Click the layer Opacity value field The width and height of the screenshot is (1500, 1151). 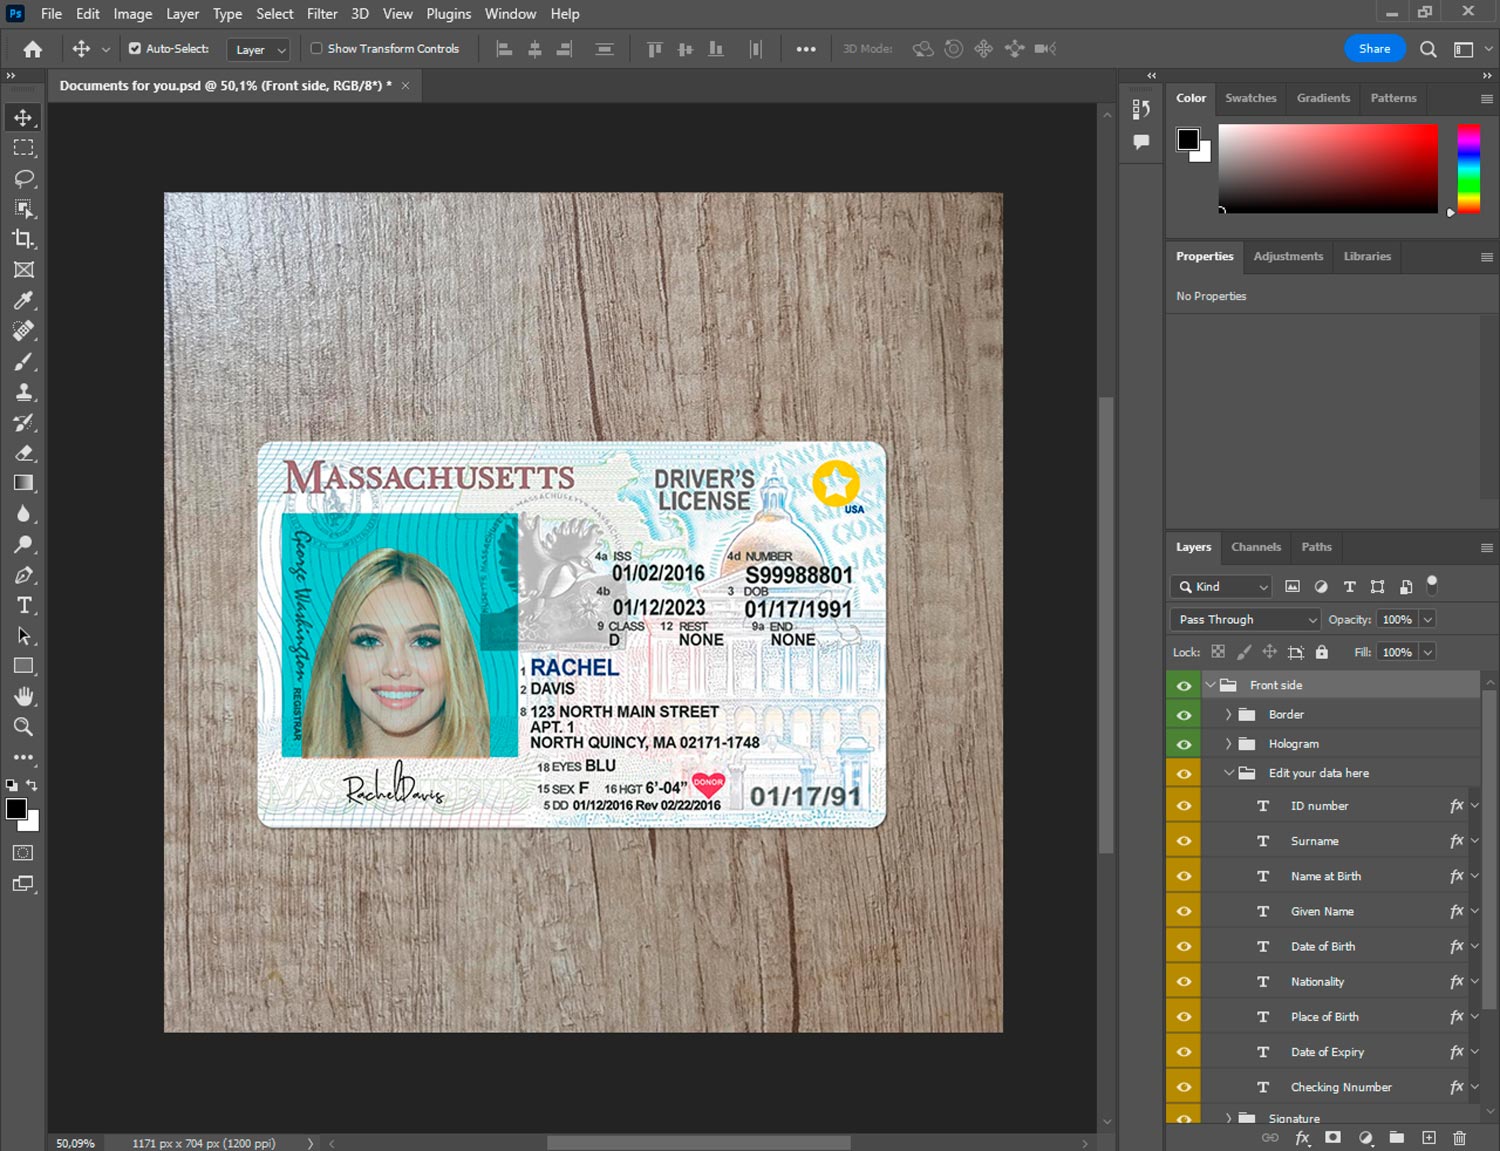pyautogui.click(x=1397, y=619)
